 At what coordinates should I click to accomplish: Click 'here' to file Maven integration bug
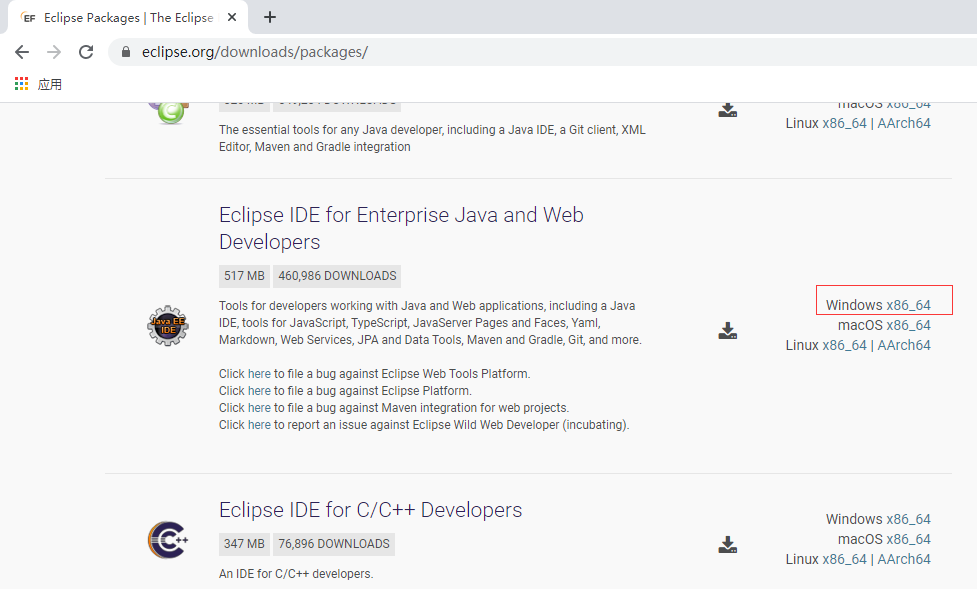pyautogui.click(x=259, y=408)
